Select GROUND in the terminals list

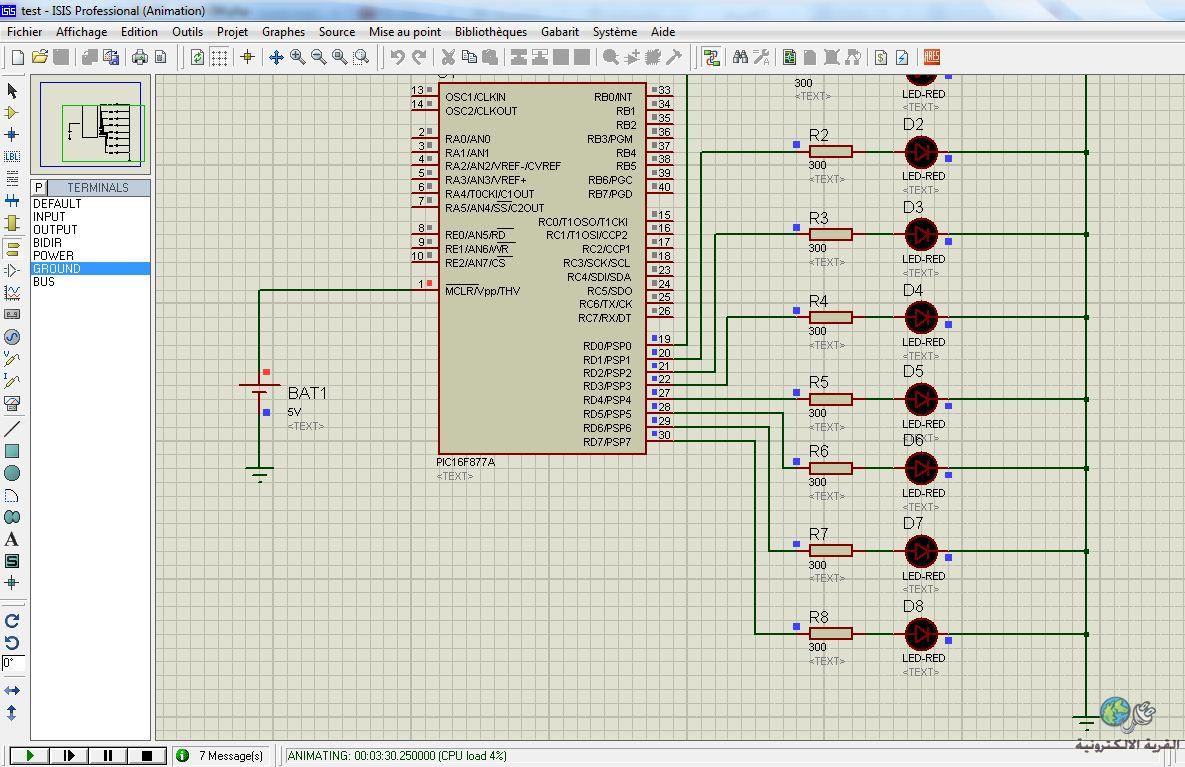pos(91,268)
